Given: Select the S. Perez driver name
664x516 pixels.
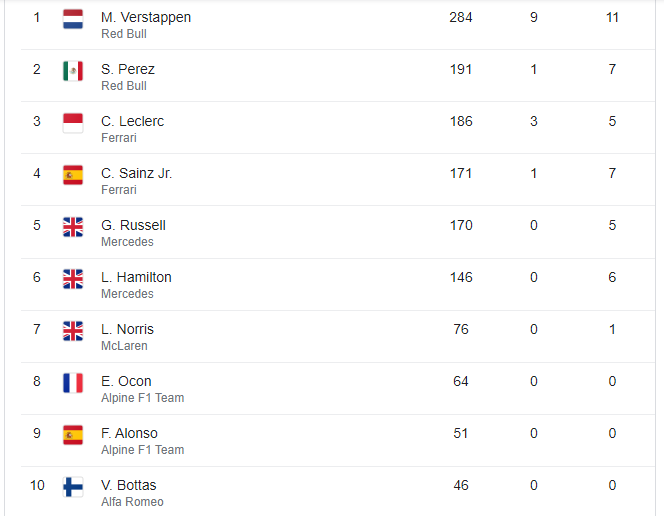Looking at the screenshot, I should click(128, 69).
